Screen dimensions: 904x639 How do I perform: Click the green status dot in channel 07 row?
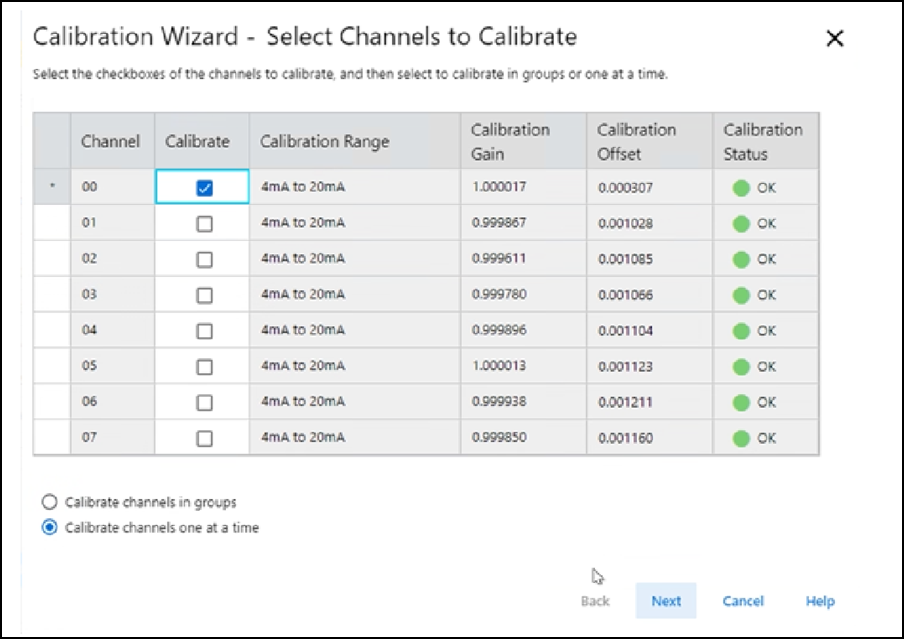[741, 438]
